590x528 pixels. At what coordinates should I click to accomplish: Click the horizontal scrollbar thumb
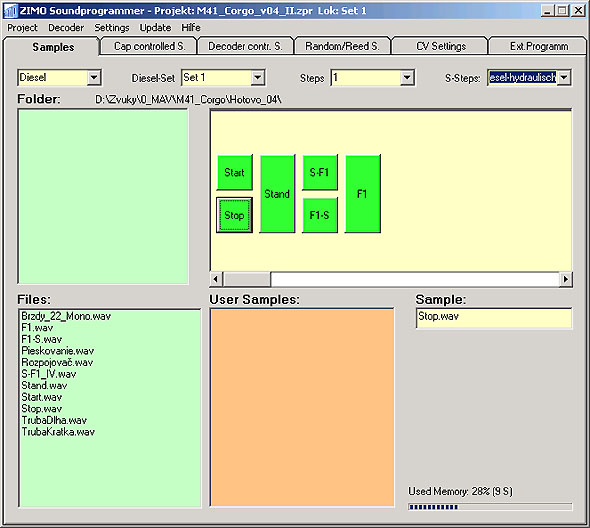[x=247, y=279]
